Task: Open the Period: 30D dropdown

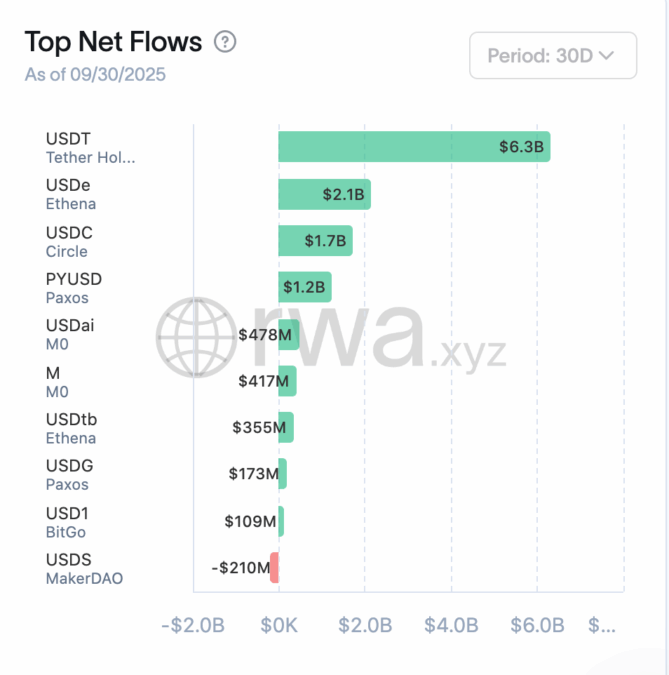Action: pos(553,55)
